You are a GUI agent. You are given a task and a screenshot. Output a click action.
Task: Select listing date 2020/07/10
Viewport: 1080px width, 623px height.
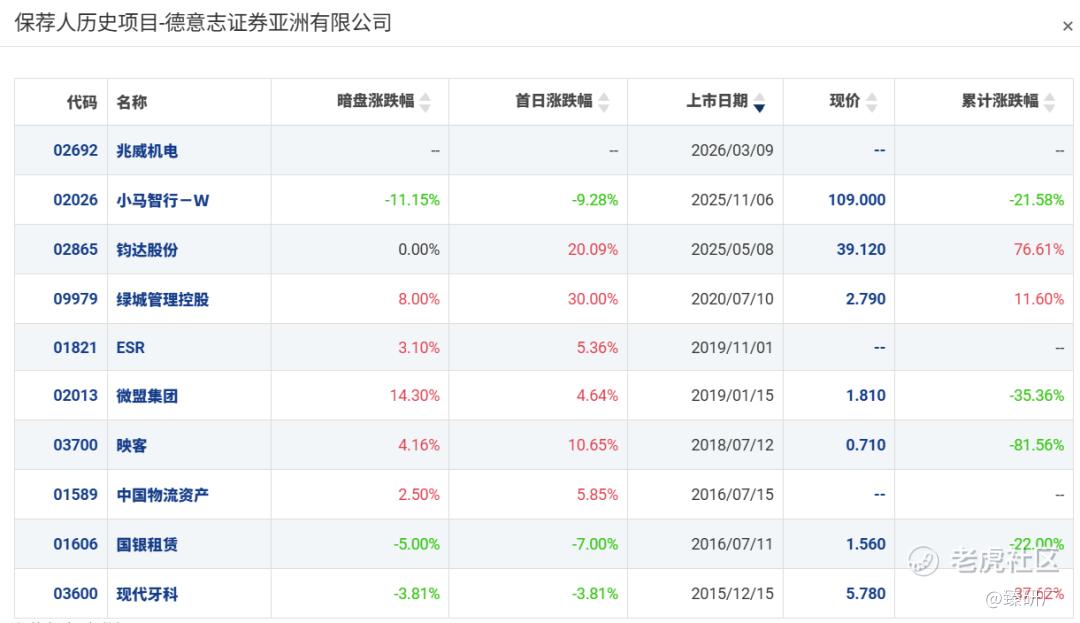pos(732,299)
